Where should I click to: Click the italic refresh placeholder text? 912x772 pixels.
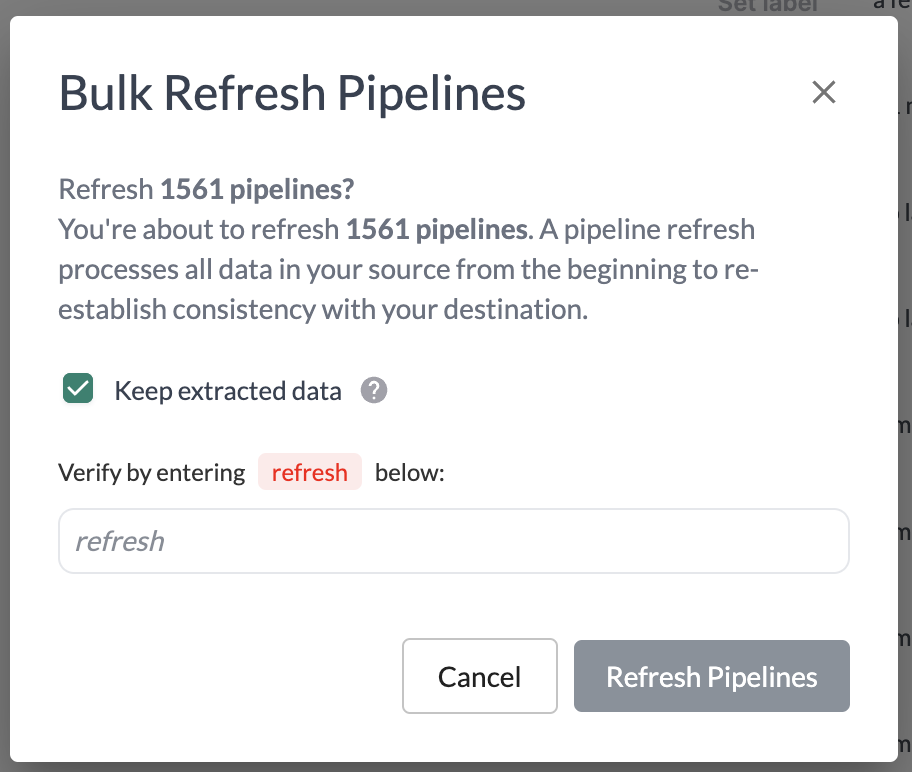(120, 541)
